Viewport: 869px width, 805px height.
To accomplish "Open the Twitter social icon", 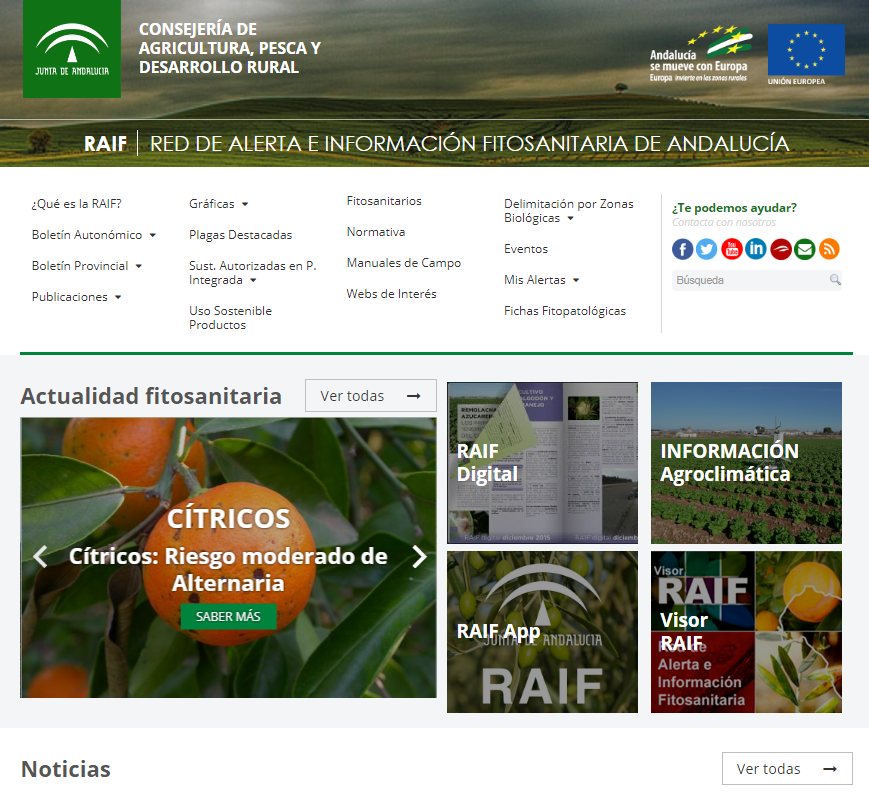I will [x=707, y=249].
